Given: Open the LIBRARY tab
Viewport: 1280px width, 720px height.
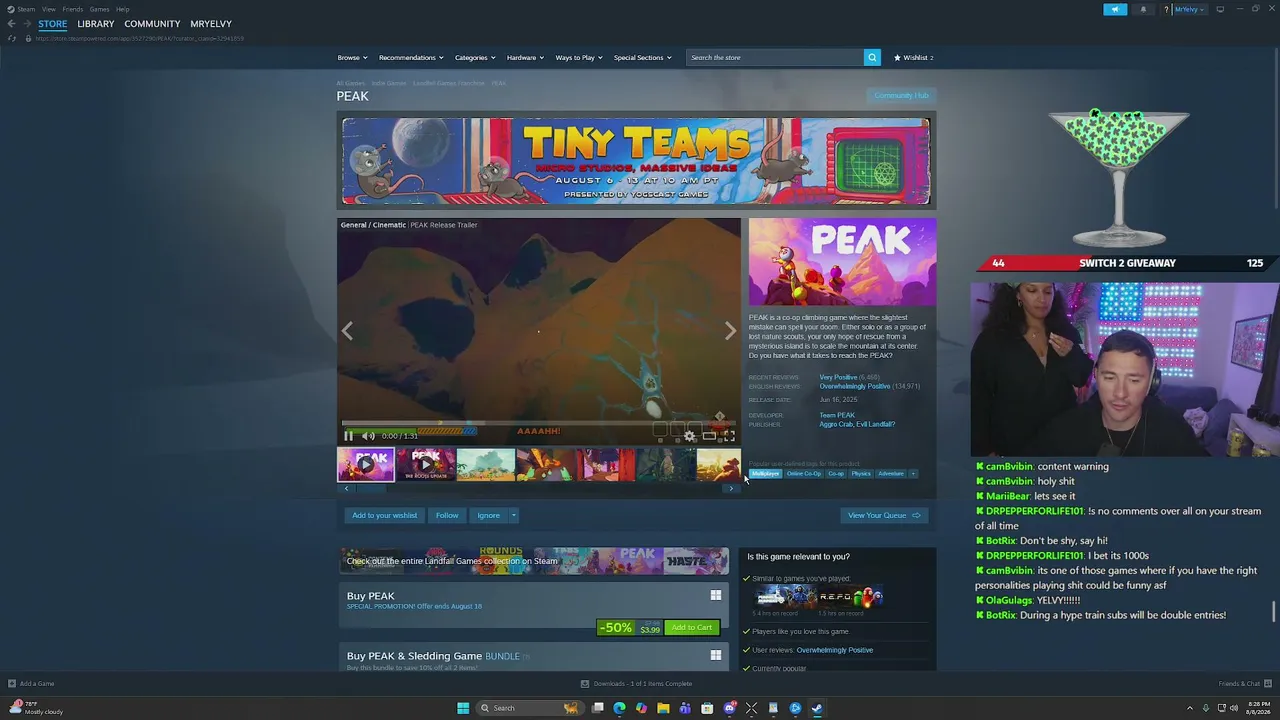Looking at the screenshot, I should 96,24.
